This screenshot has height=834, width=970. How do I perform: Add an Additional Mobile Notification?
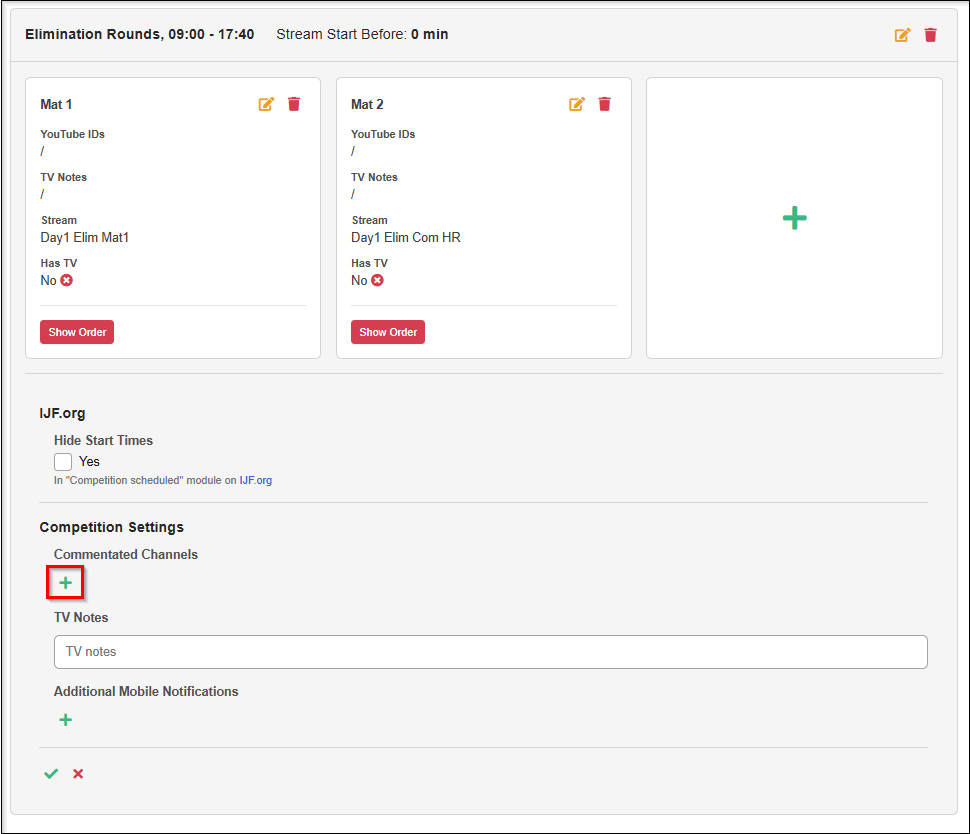point(65,720)
